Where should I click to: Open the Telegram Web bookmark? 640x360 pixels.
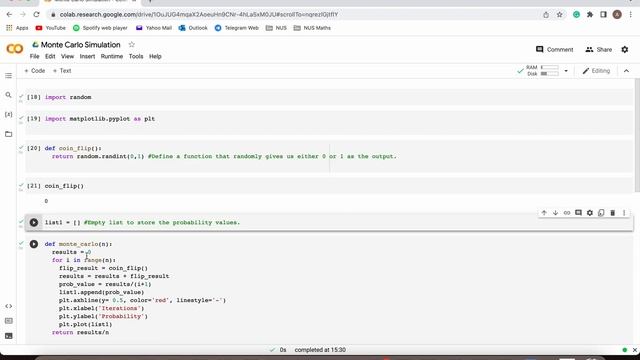coord(237,28)
